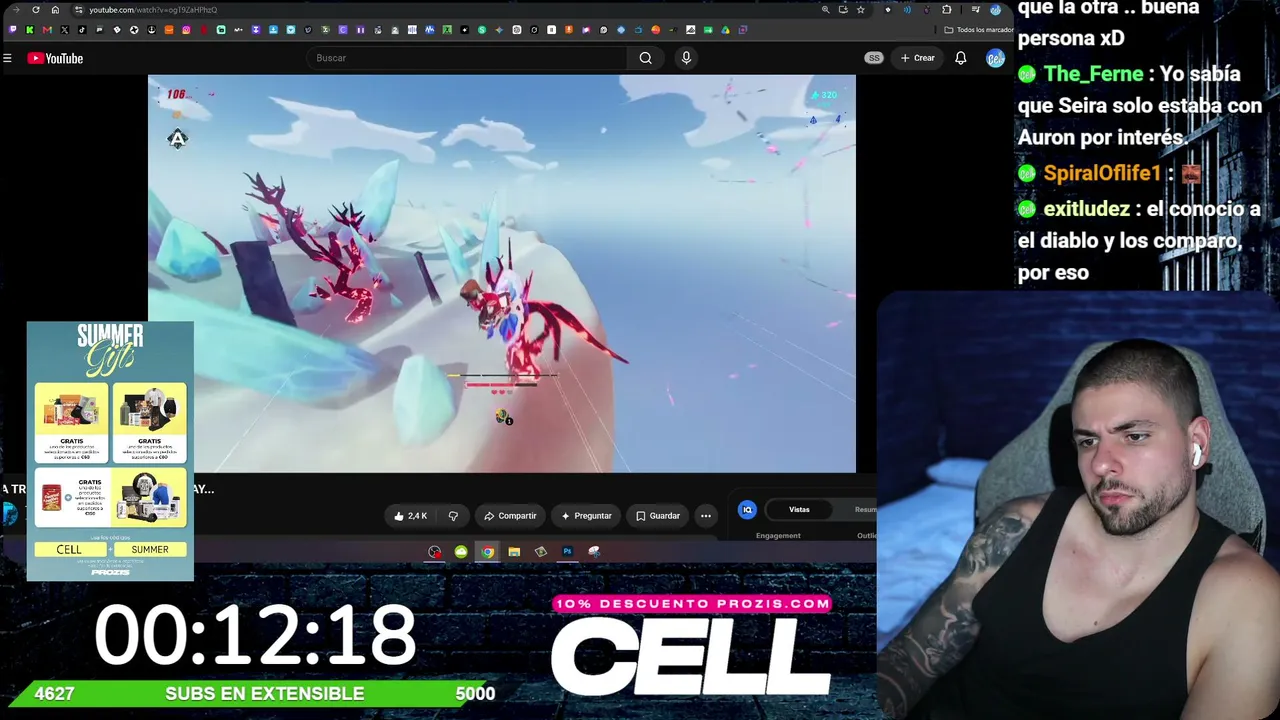Click the Preguntar button
Image resolution: width=1280 pixels, height=720 pixels.
pyautogui.click(x=586, y=516)
